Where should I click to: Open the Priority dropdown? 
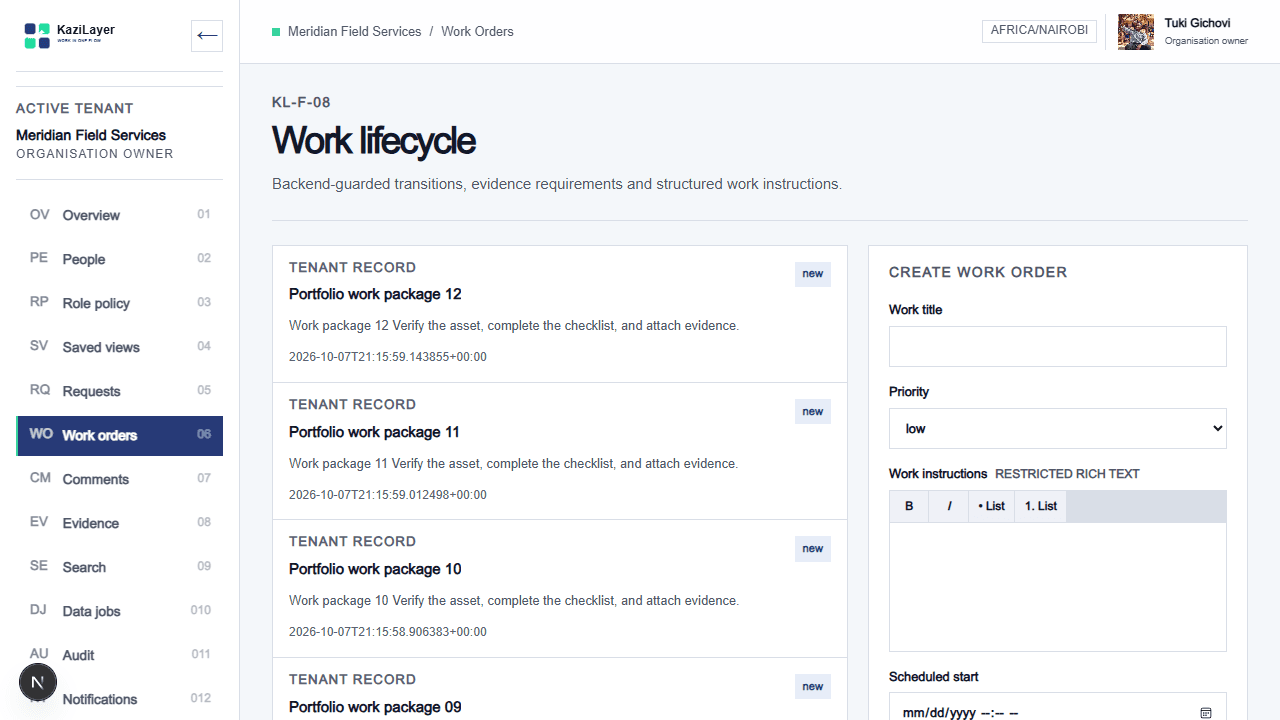1058,428
